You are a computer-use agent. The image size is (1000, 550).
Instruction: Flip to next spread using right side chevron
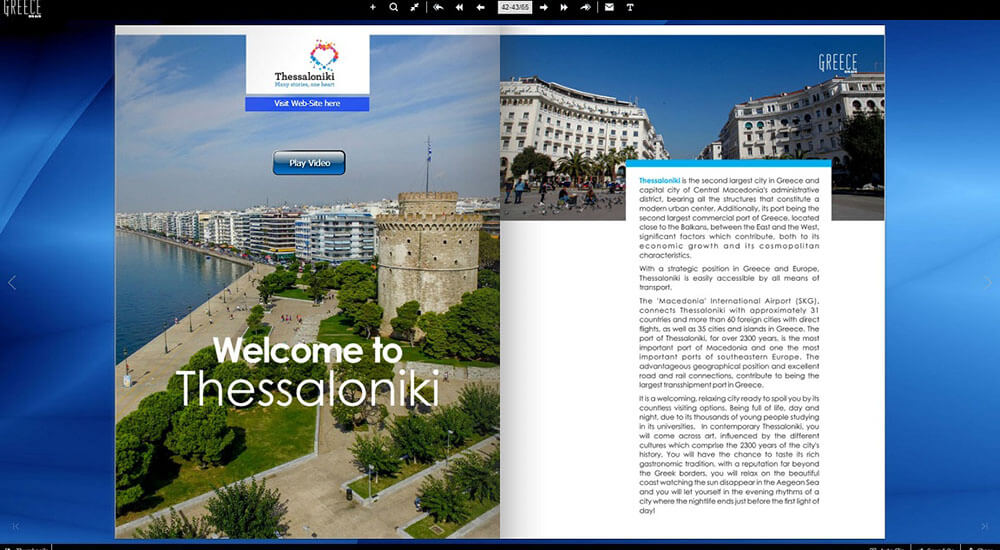click(x=988, y=283)
